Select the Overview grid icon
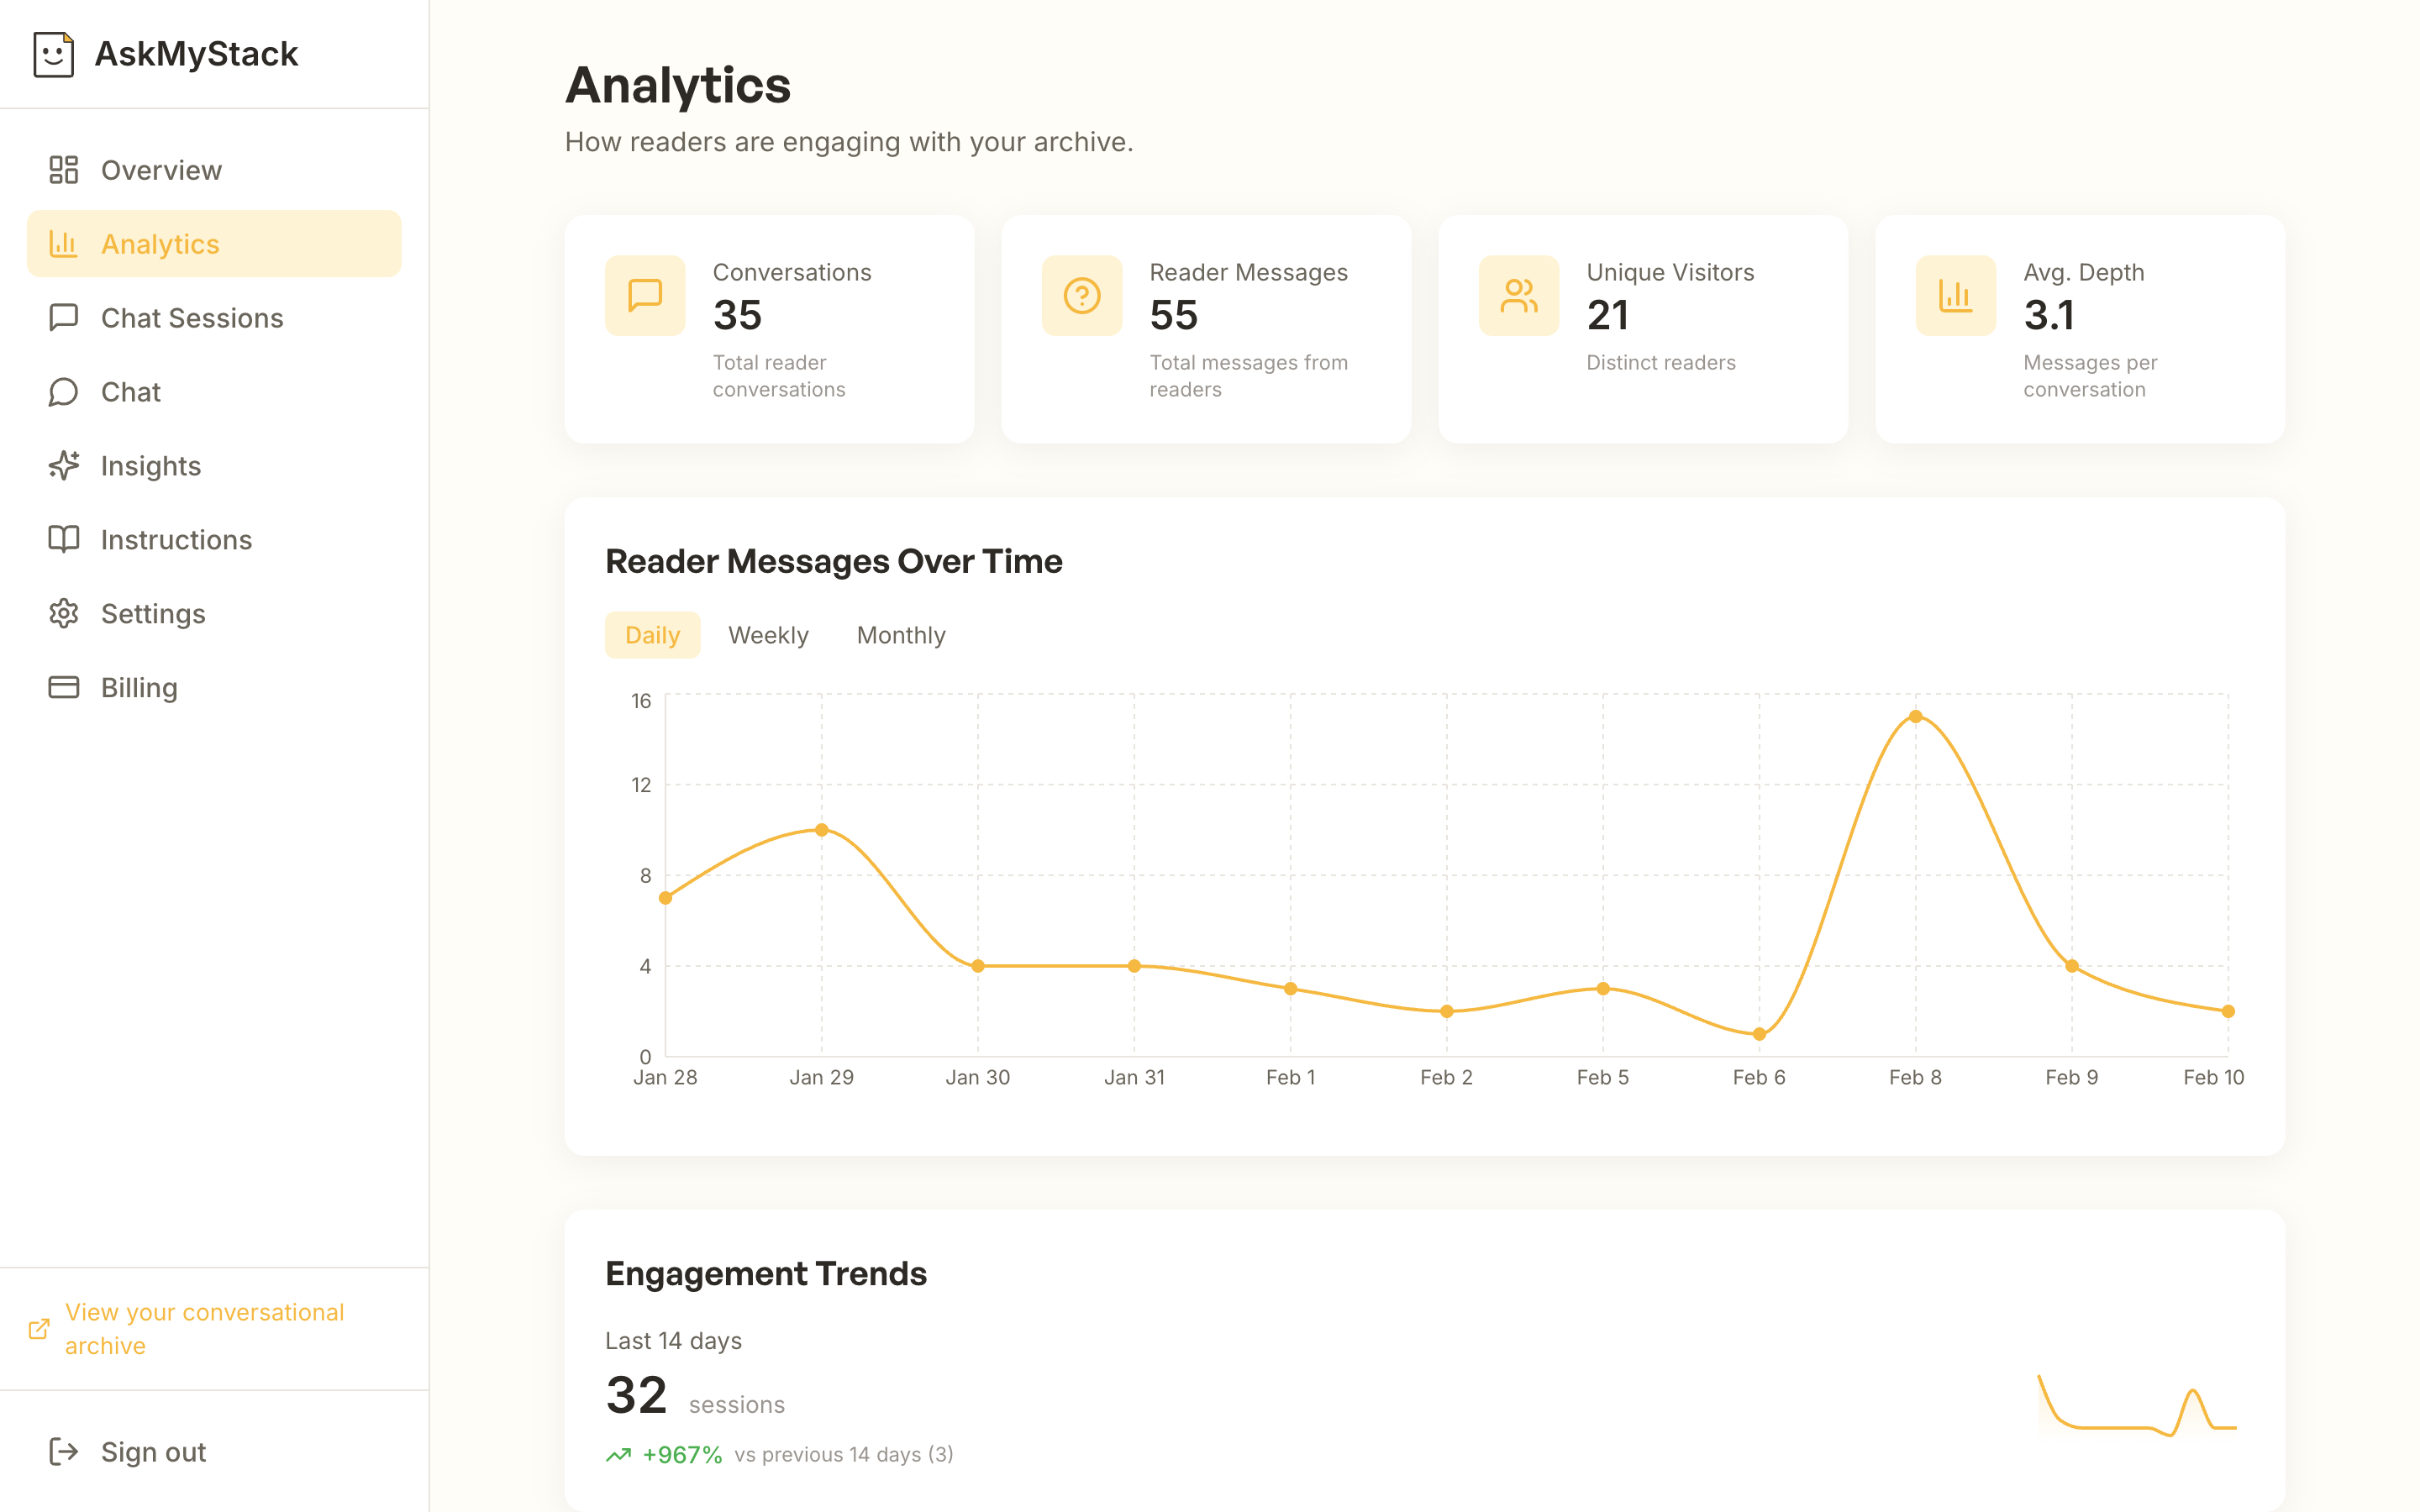 (63, 170)
